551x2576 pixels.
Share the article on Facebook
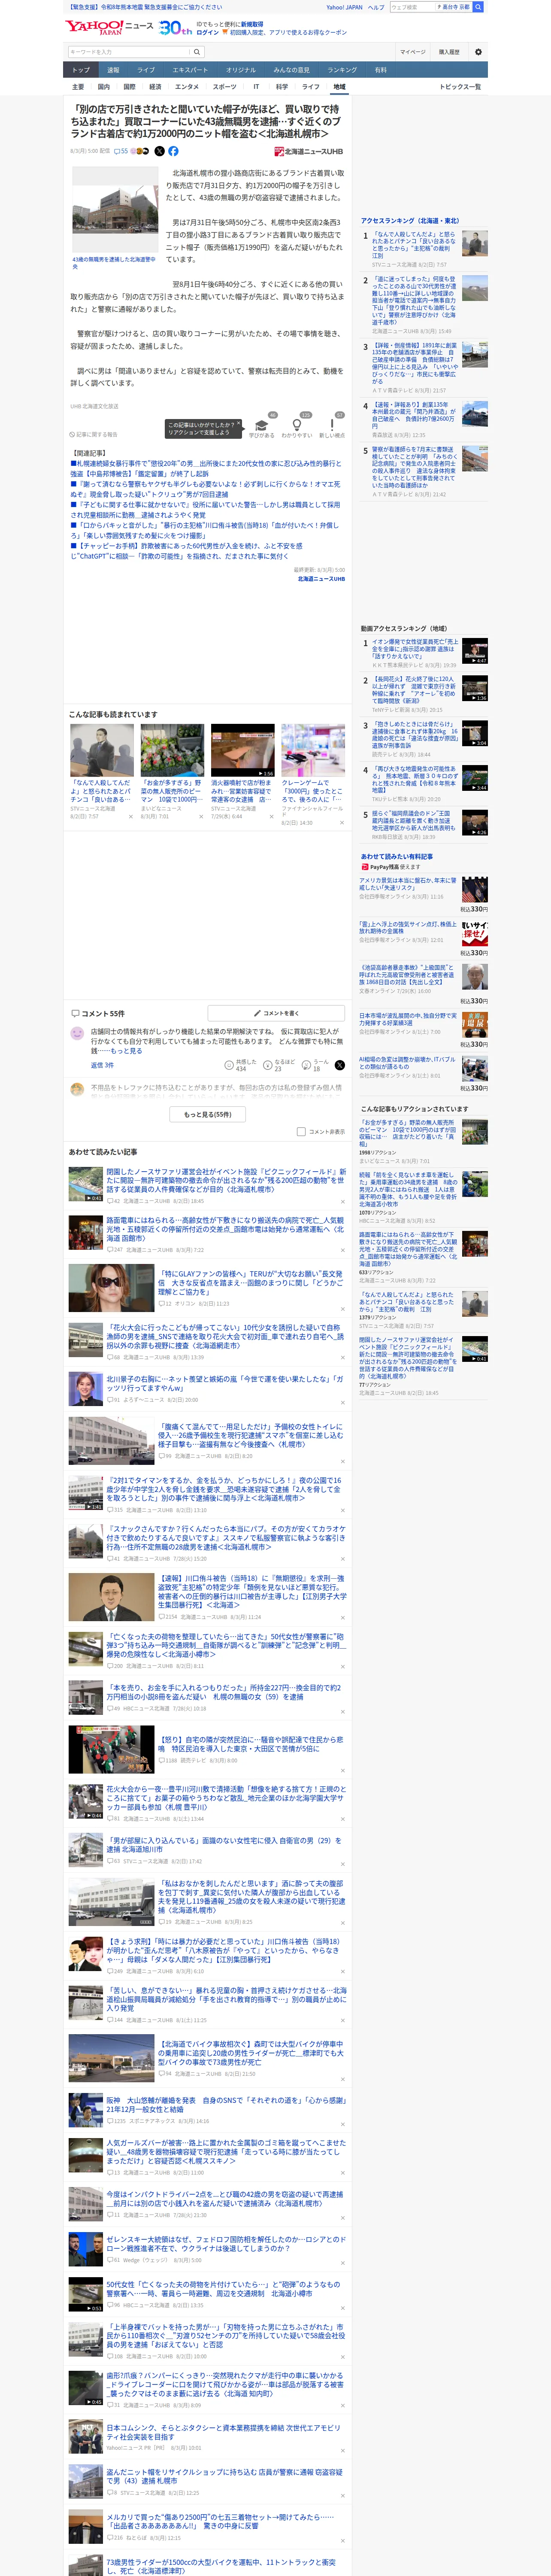173,151
